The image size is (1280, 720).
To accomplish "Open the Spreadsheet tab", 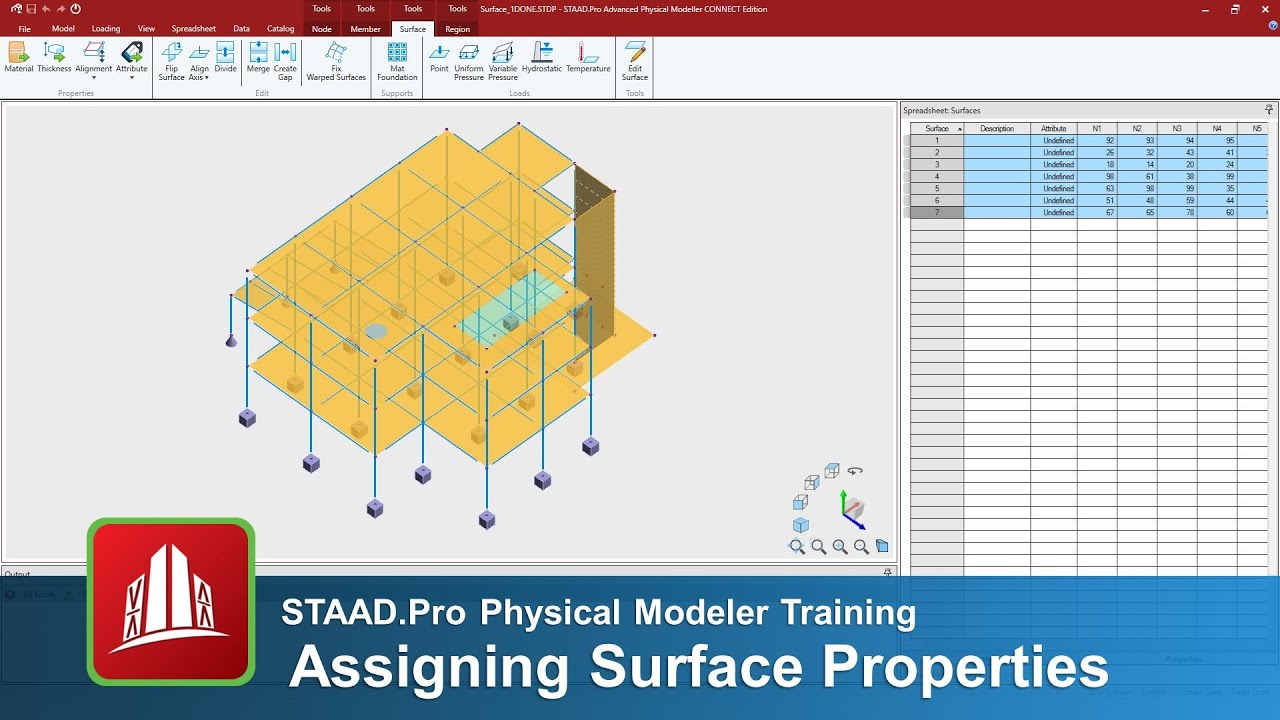I will pyautogui.click(x=194, y=29).
